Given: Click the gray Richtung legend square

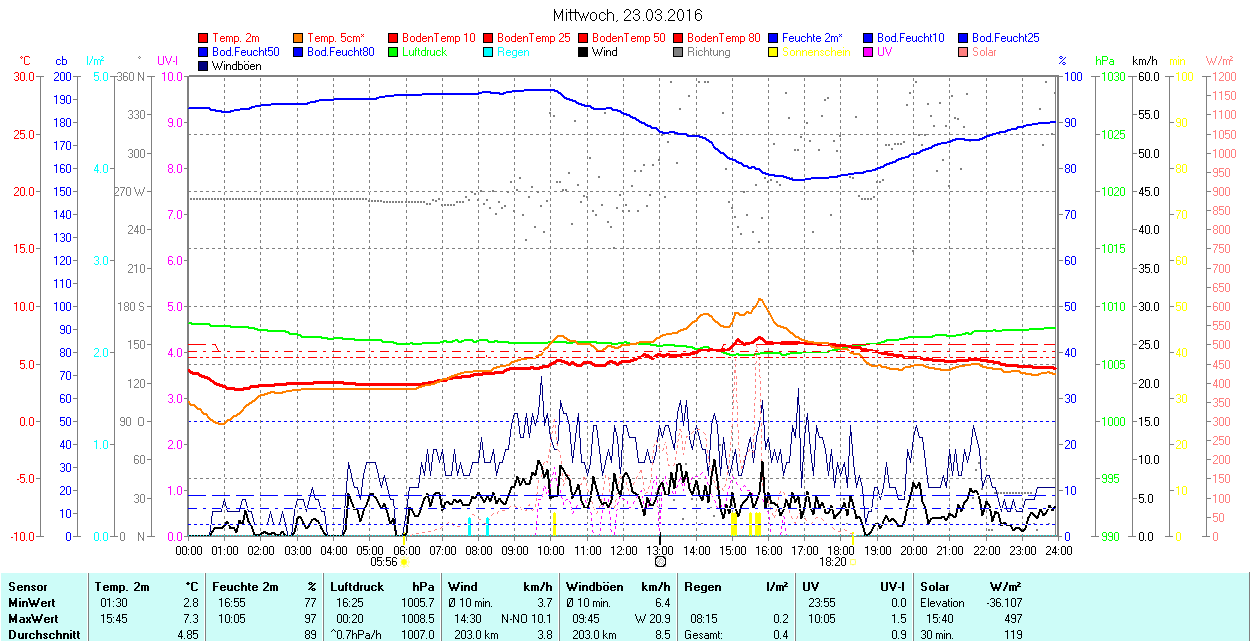Looking at the screenshot, I should tap(678, 52).
